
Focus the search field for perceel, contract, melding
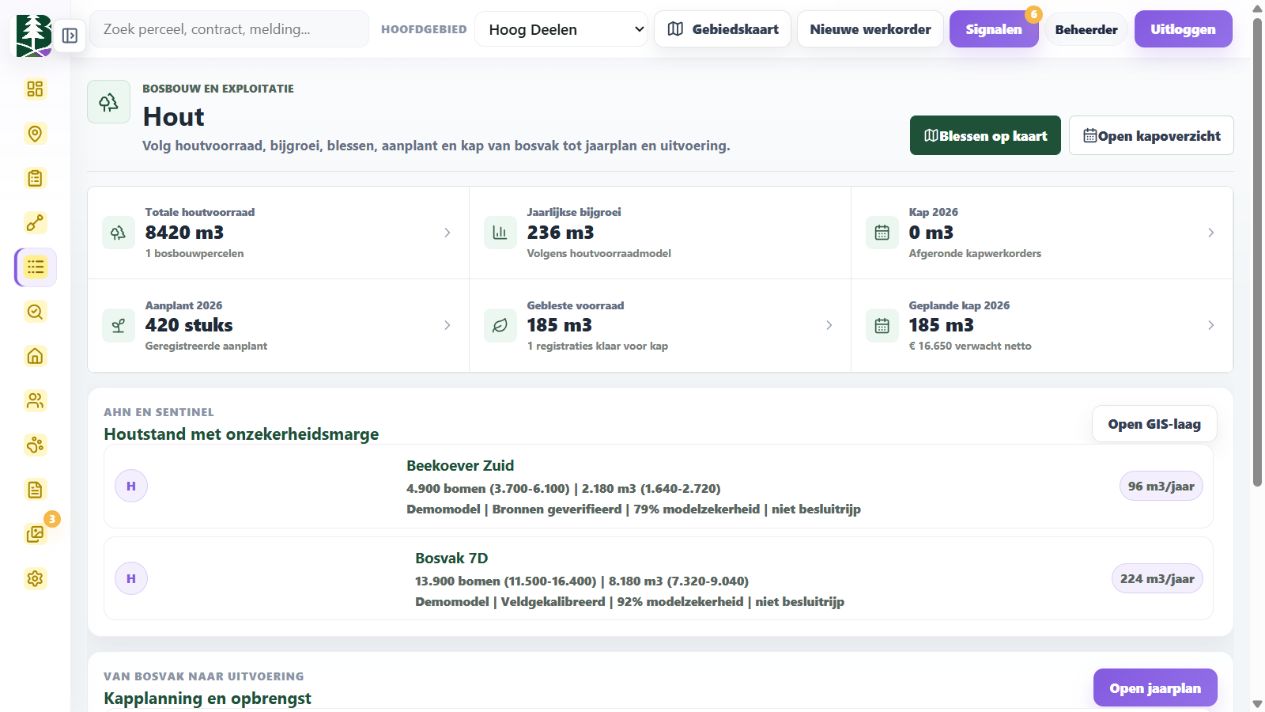pos(229,29)
